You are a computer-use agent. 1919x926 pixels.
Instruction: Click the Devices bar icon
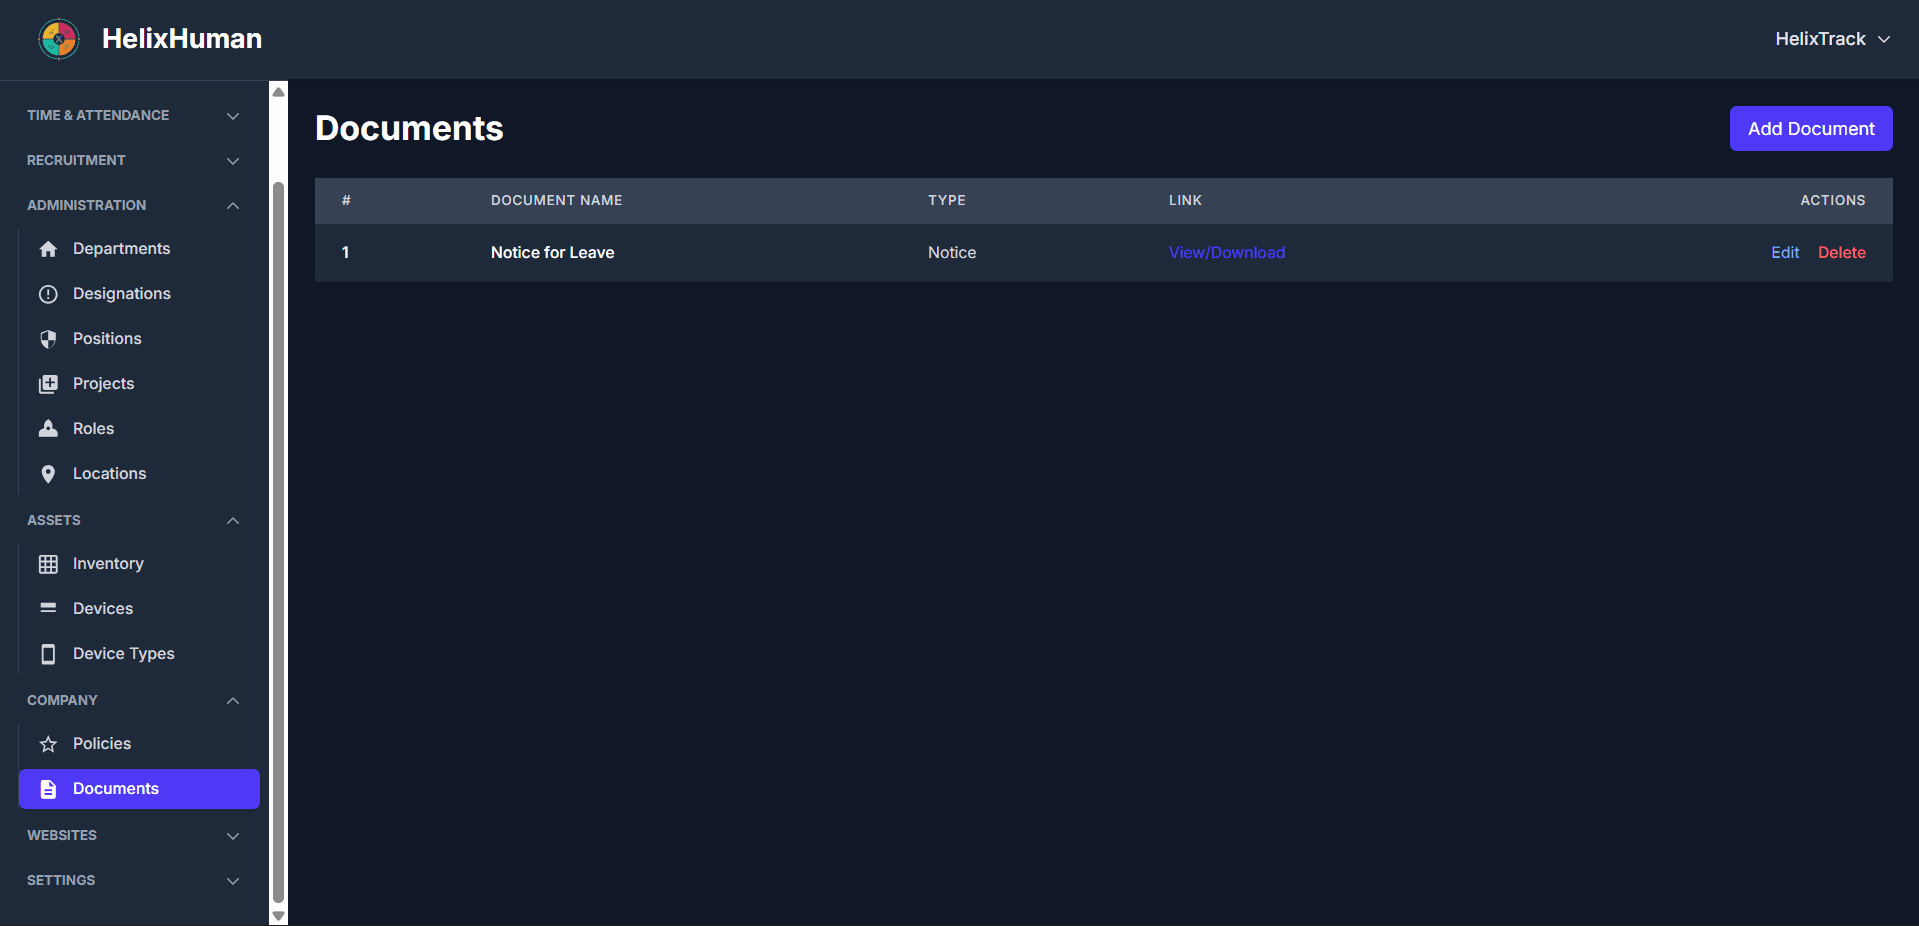click(x=48, y=608)
